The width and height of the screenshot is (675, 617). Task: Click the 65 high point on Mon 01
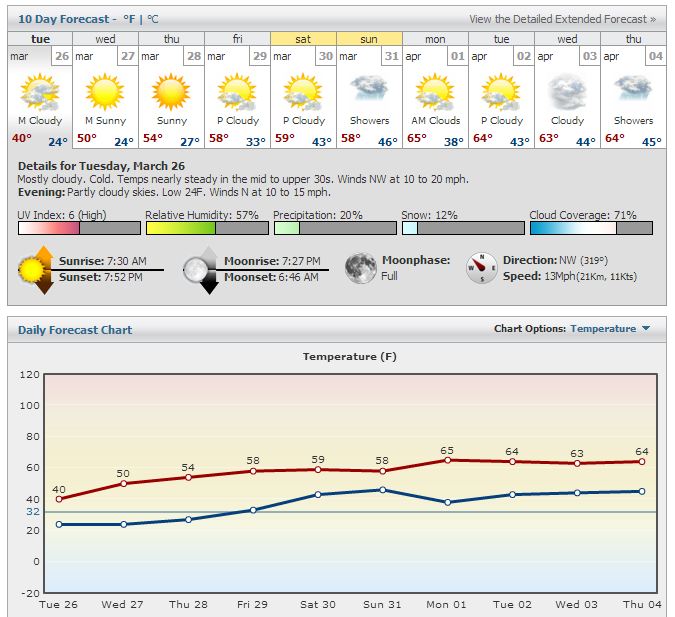[x=447, y=460]
